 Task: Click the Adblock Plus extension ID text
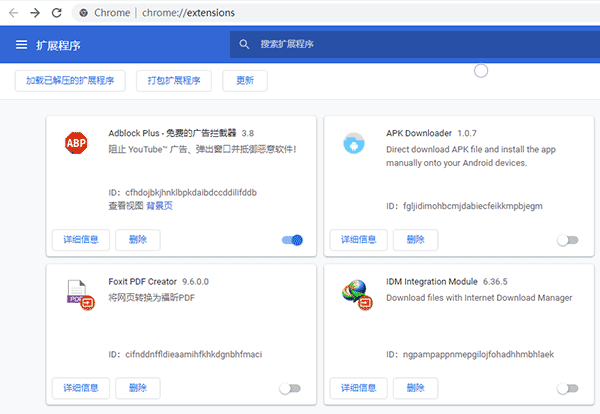(191, 192)
